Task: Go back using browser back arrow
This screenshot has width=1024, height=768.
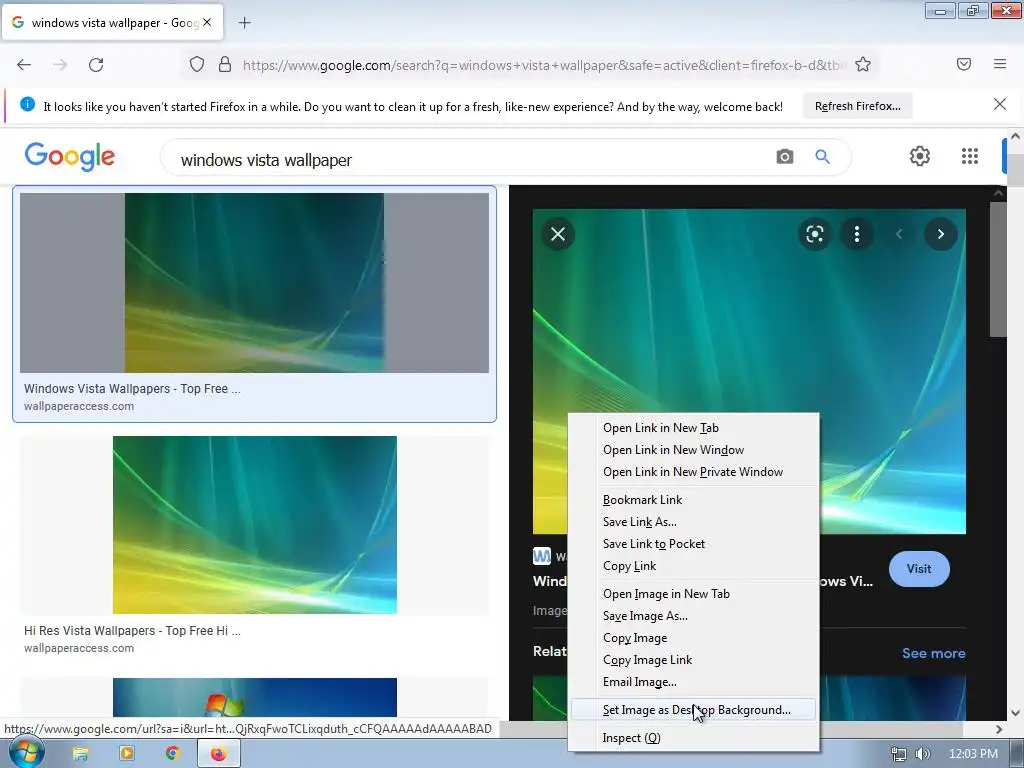Action: pyautogui.click(x=24, y=65)
